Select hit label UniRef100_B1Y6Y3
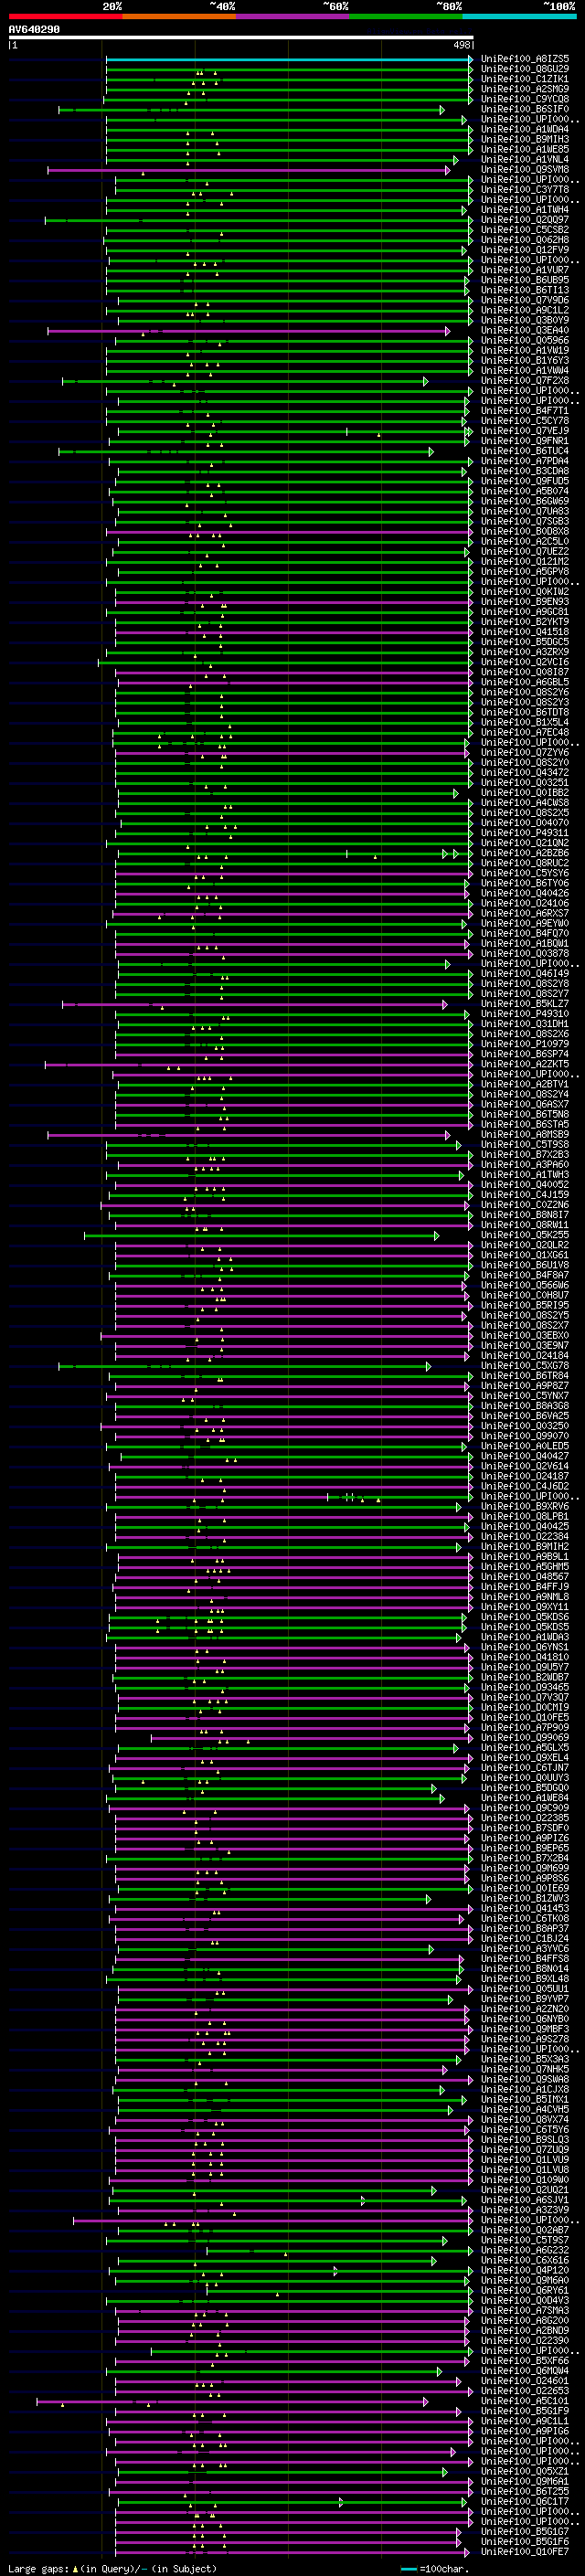 coord(525,361)
